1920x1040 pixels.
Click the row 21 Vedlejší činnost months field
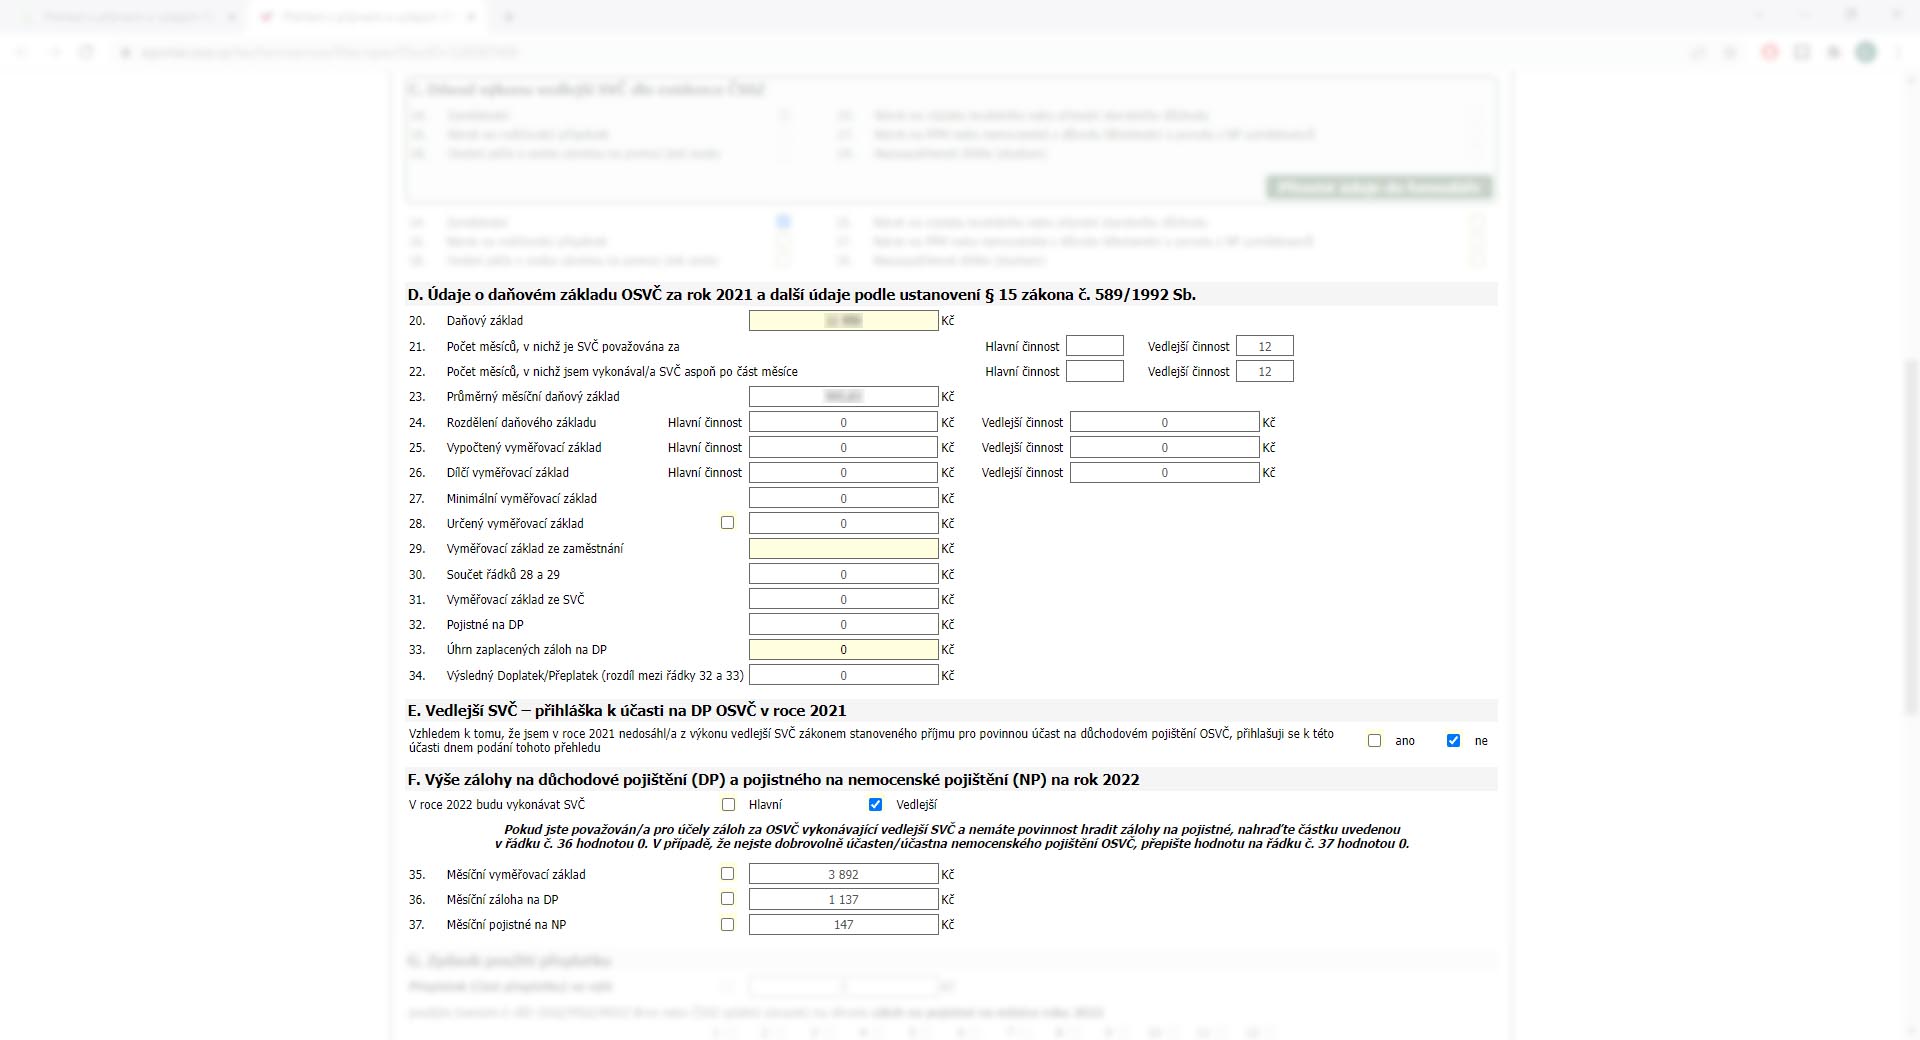pyautogui.click(x=1265, y=346)
